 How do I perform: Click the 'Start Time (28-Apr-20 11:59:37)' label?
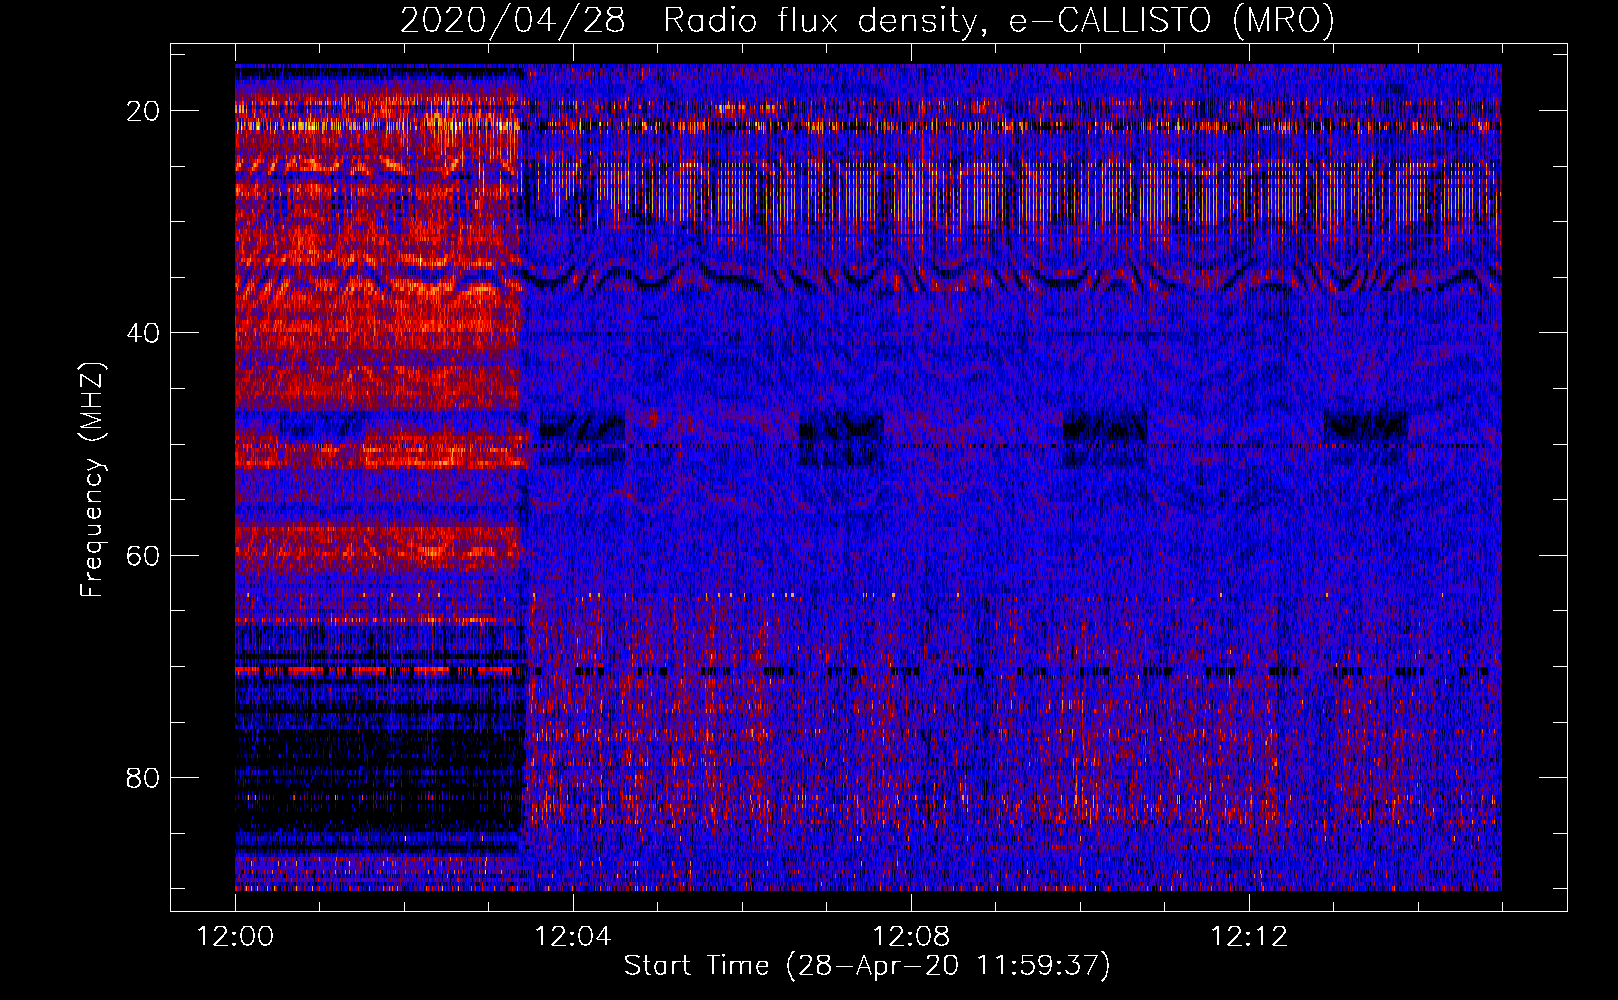pos(867,966)
